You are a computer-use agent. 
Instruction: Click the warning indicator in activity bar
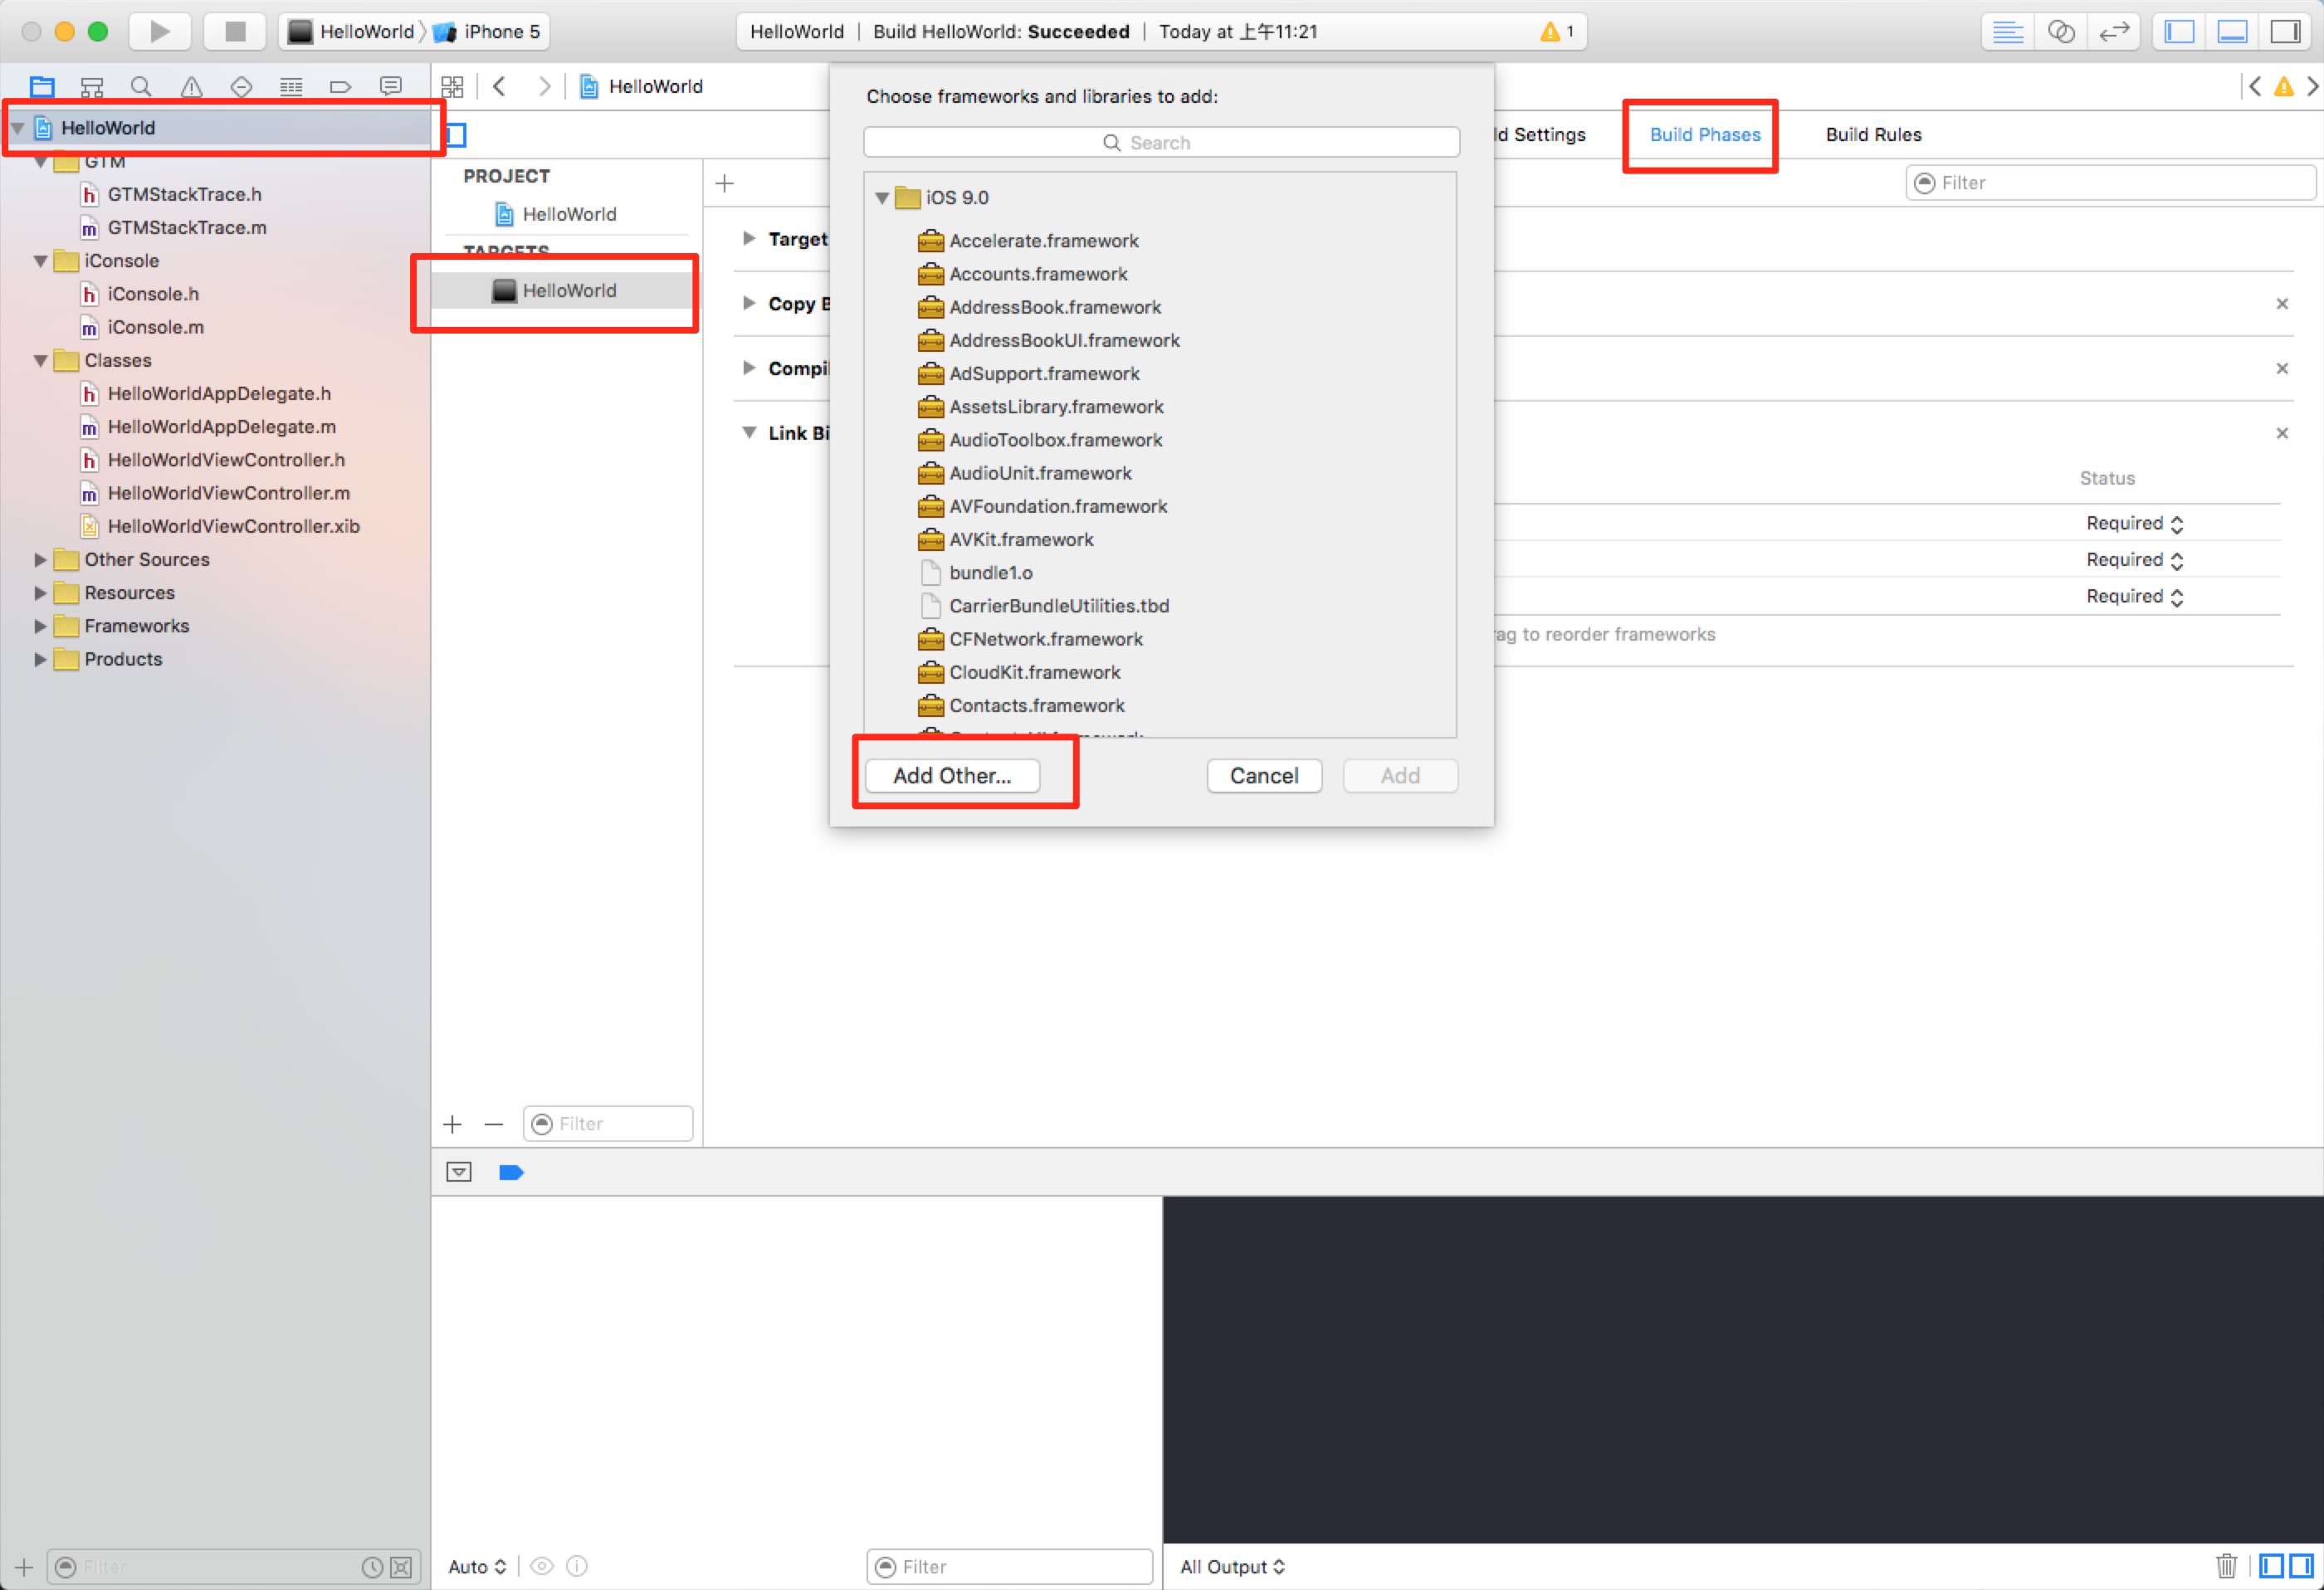click(1556, 32)
